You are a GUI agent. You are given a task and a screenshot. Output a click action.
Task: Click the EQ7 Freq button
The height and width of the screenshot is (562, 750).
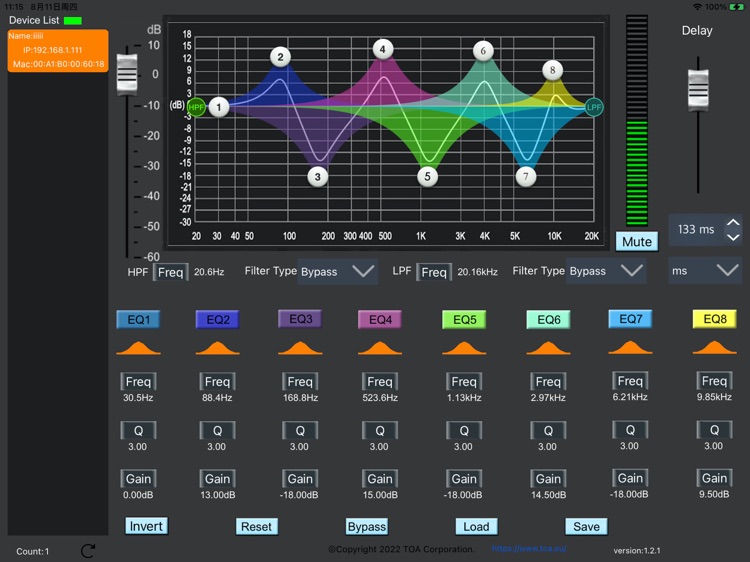click(x=630, y=381)
